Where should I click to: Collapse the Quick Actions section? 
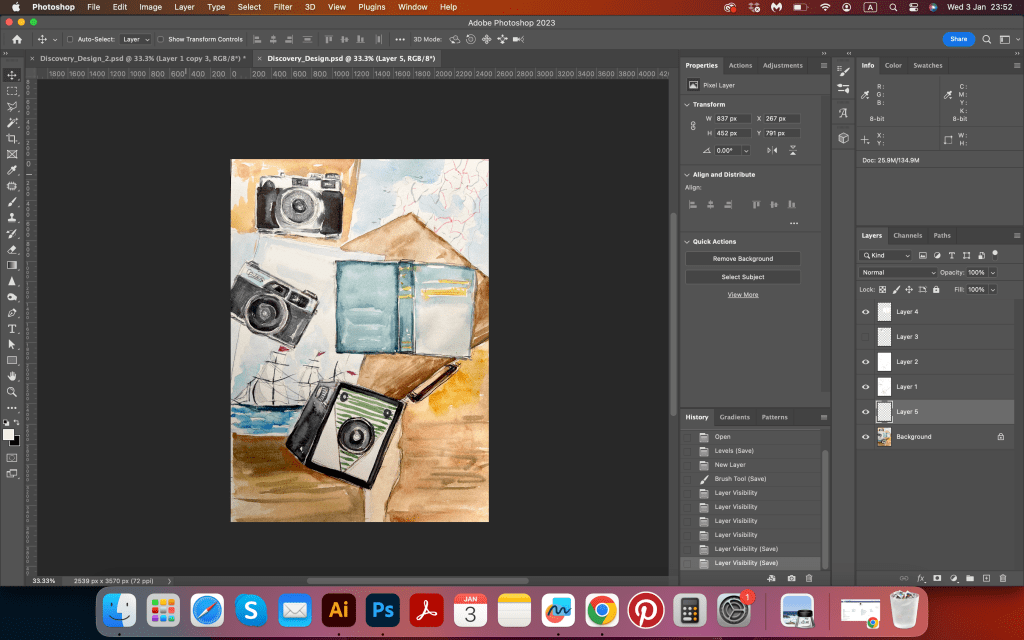(x=687, y=241)
